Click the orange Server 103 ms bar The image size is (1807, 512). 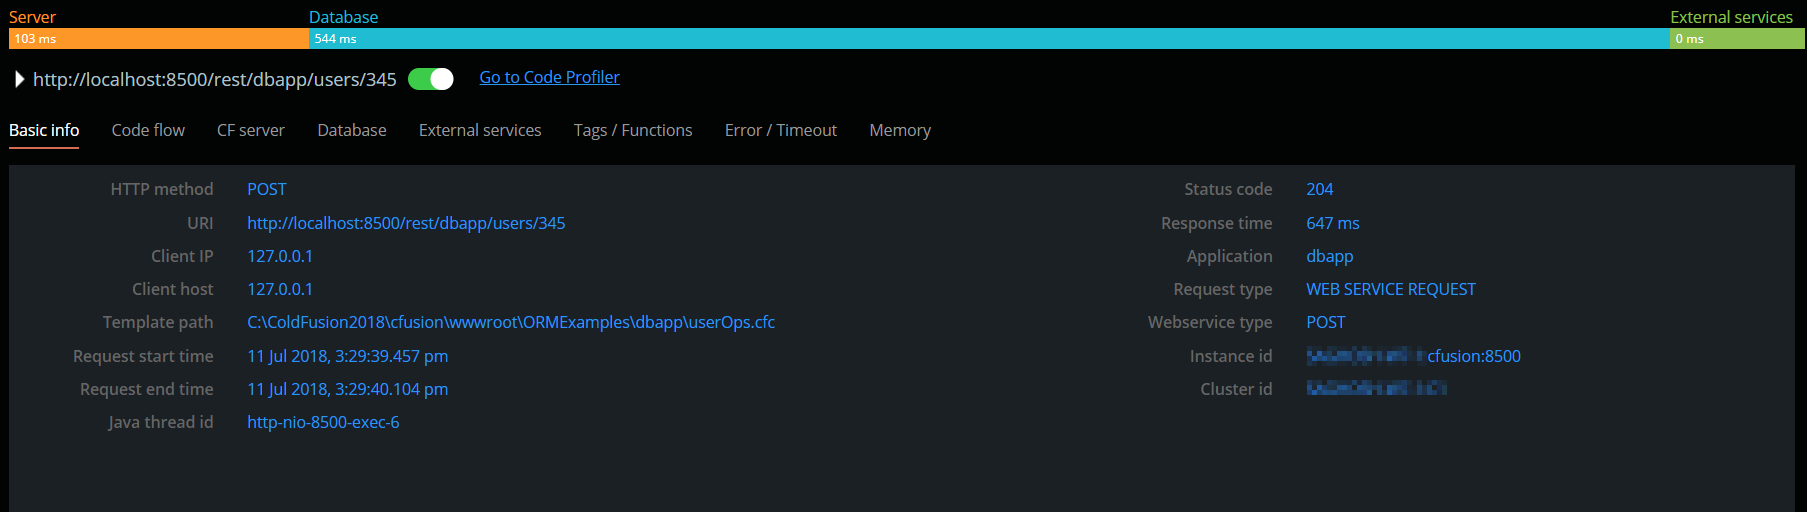(x=159, y=38)
